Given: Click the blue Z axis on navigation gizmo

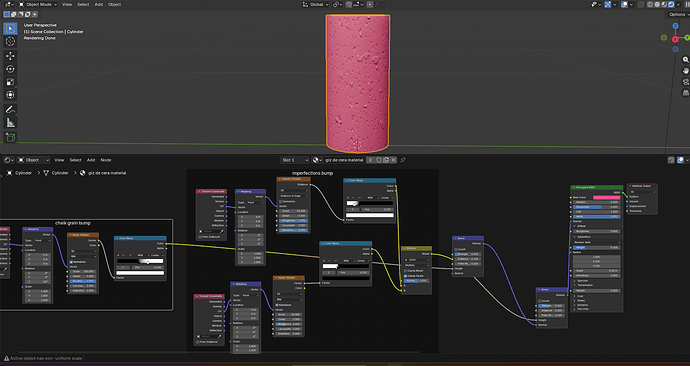Looking at the screenshot, I should (675, 26).
